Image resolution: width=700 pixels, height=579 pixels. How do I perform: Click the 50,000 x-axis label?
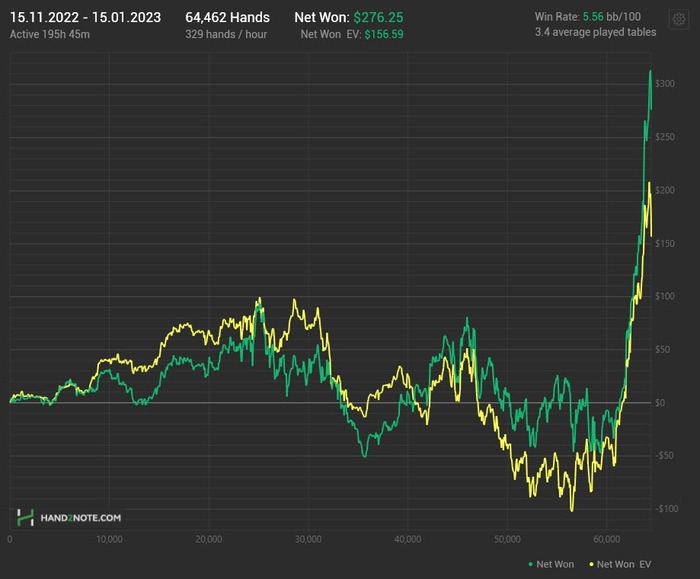point(507,539)
